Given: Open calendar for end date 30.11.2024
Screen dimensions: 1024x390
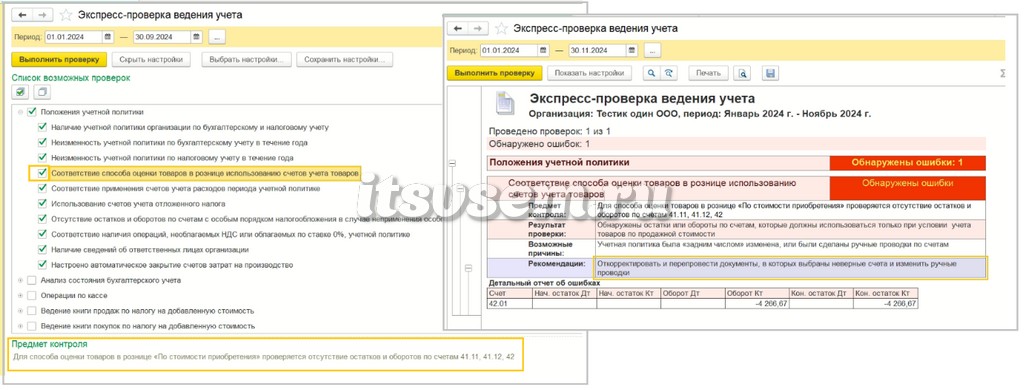Looking at the screenshot, I should 632,50.
